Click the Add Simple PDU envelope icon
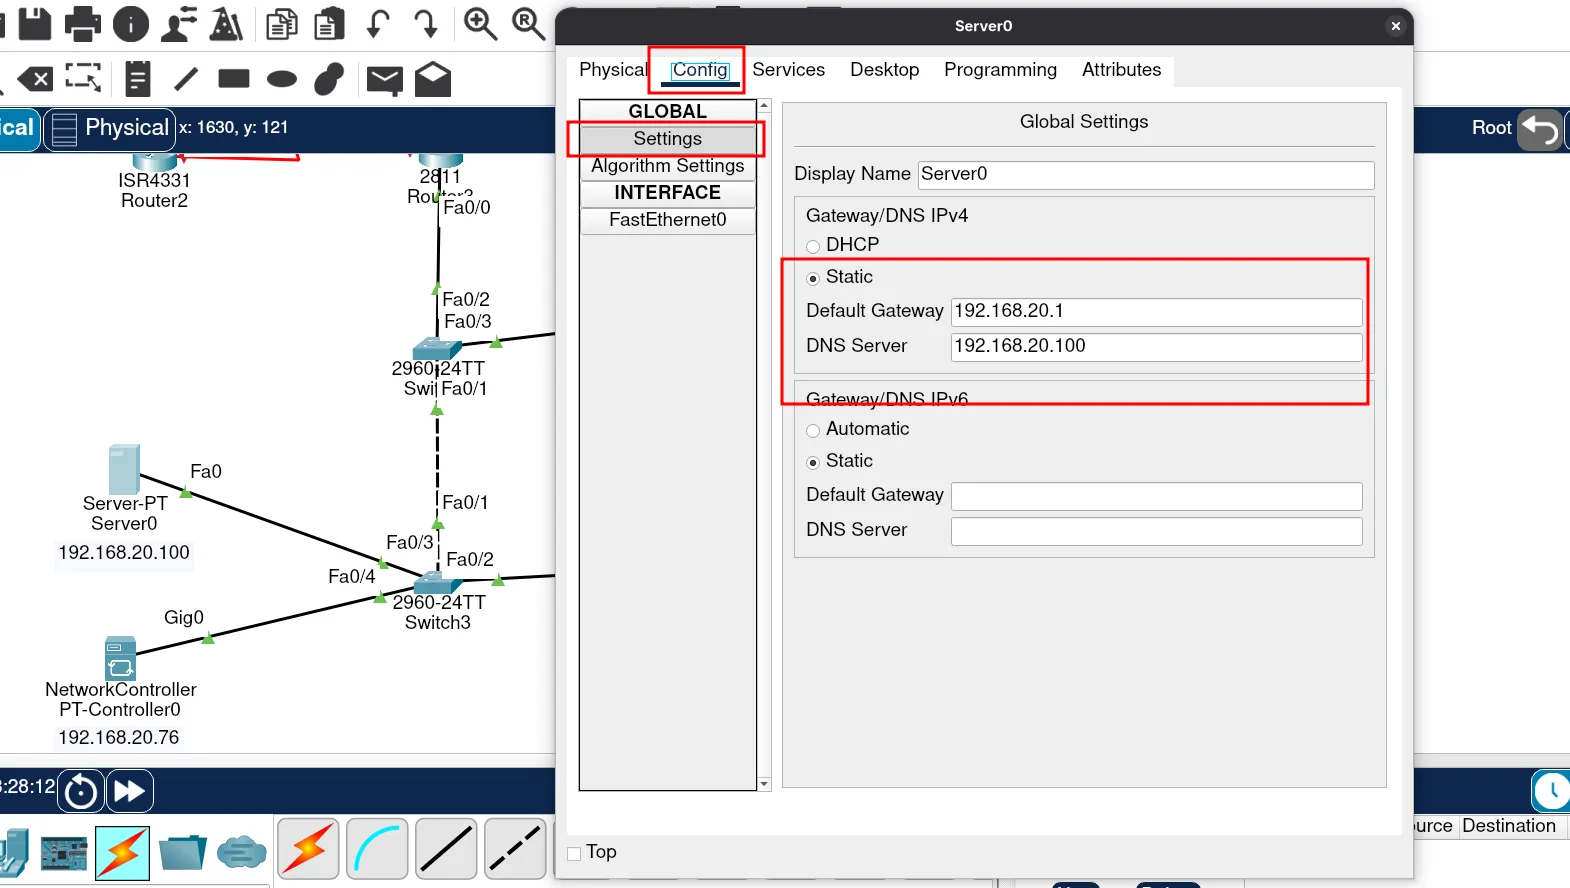 [x=384, y=79]
